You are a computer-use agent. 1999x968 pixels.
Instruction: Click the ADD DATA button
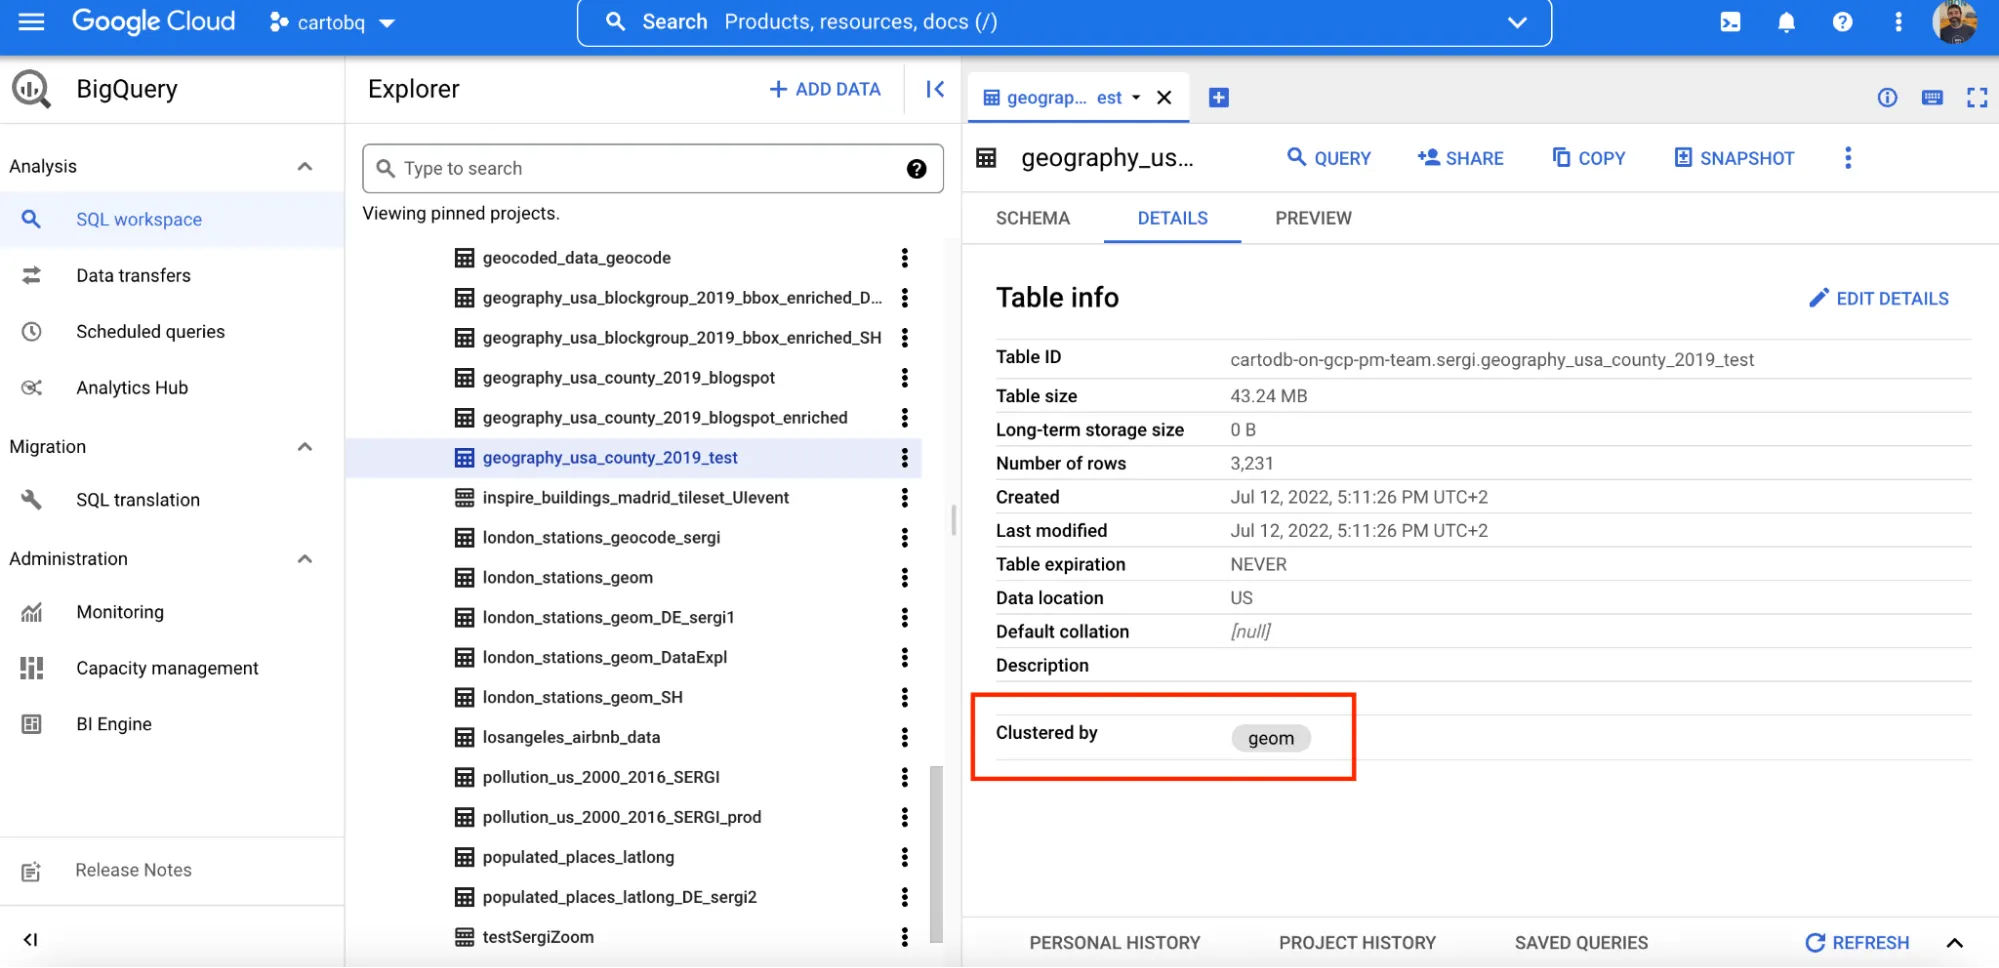click(x=823, y=89)
